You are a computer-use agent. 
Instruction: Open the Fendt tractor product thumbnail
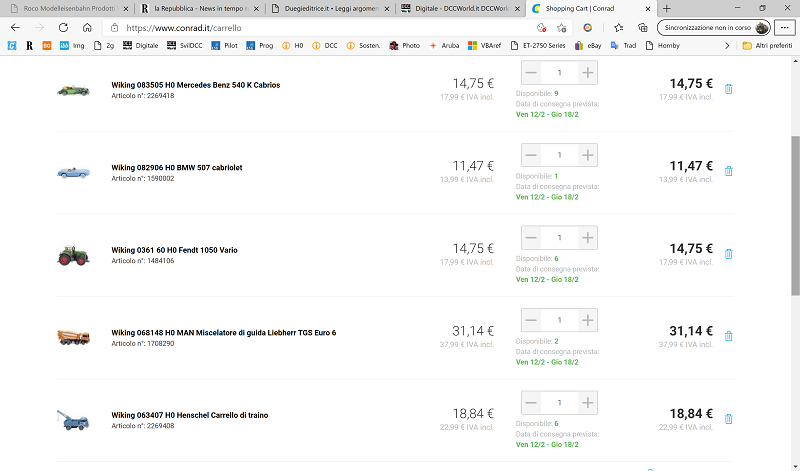click(73, 255)
